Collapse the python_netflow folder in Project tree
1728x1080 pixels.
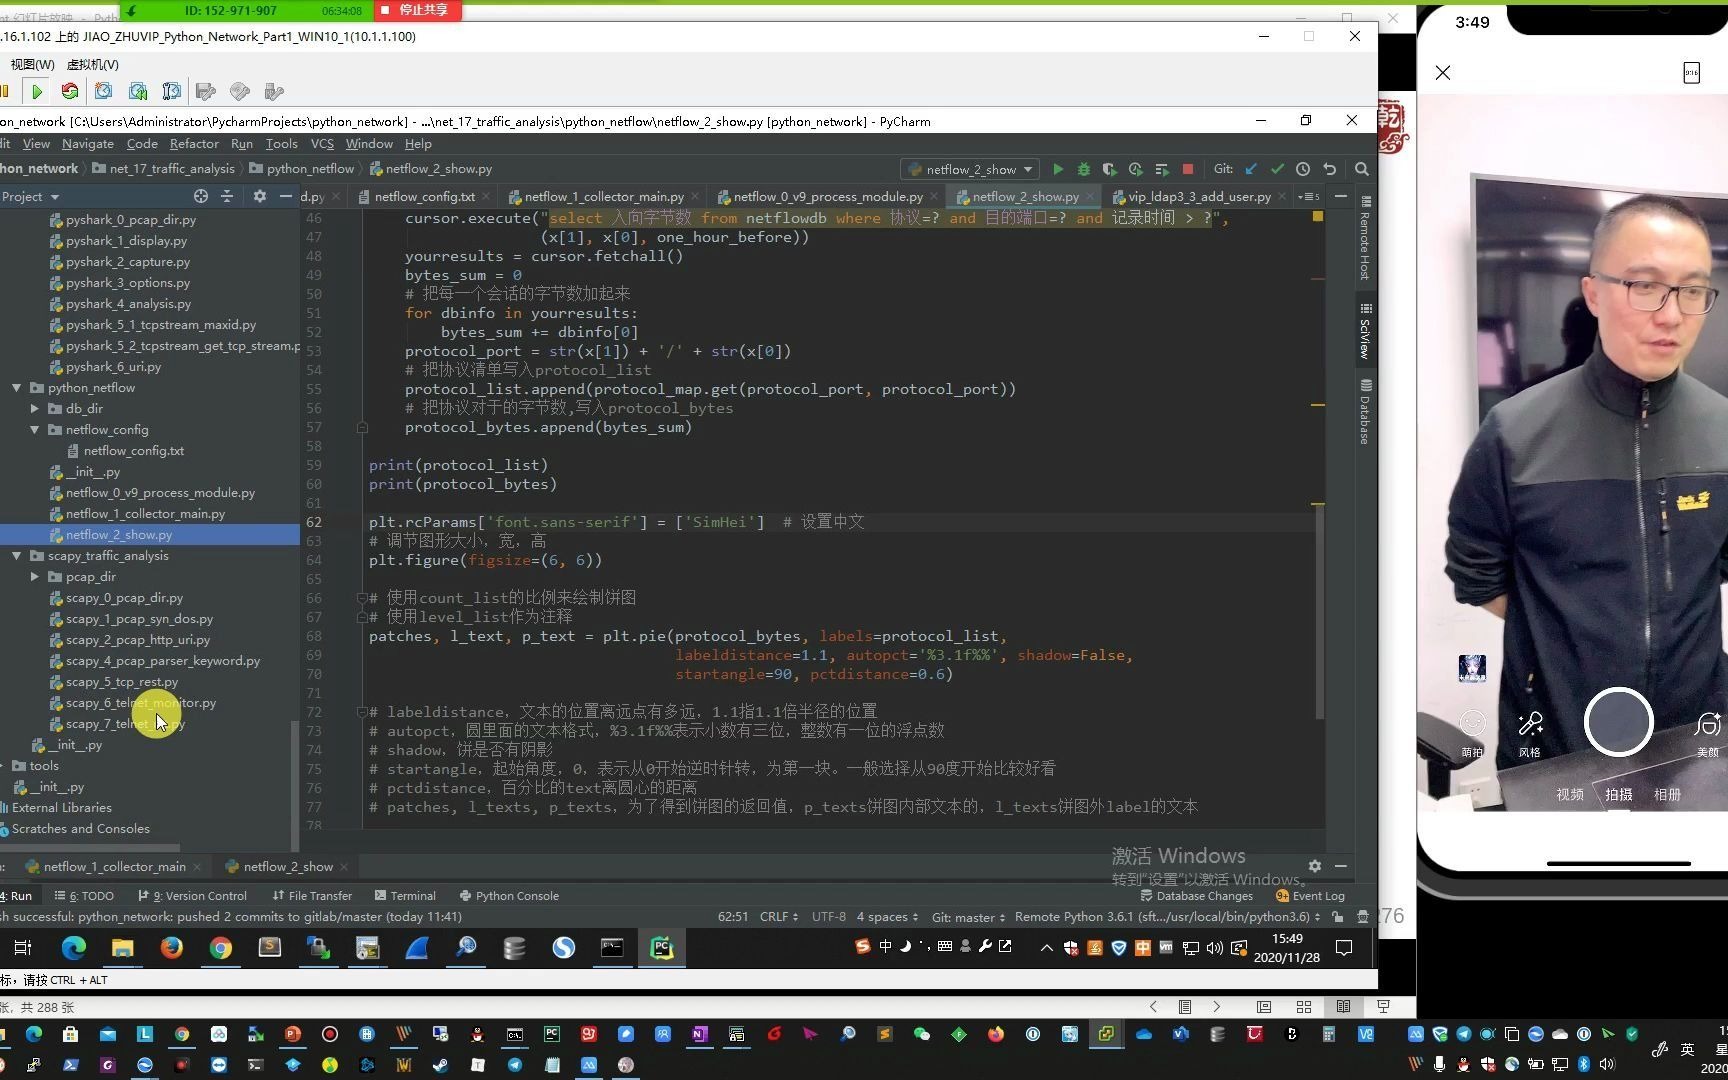pyautogui.click(x=17, y=387)
